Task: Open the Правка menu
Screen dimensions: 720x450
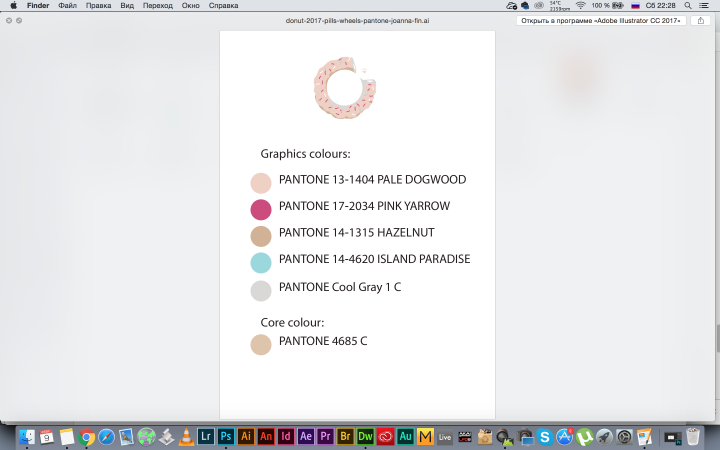Action: click(x=98, y=6)
